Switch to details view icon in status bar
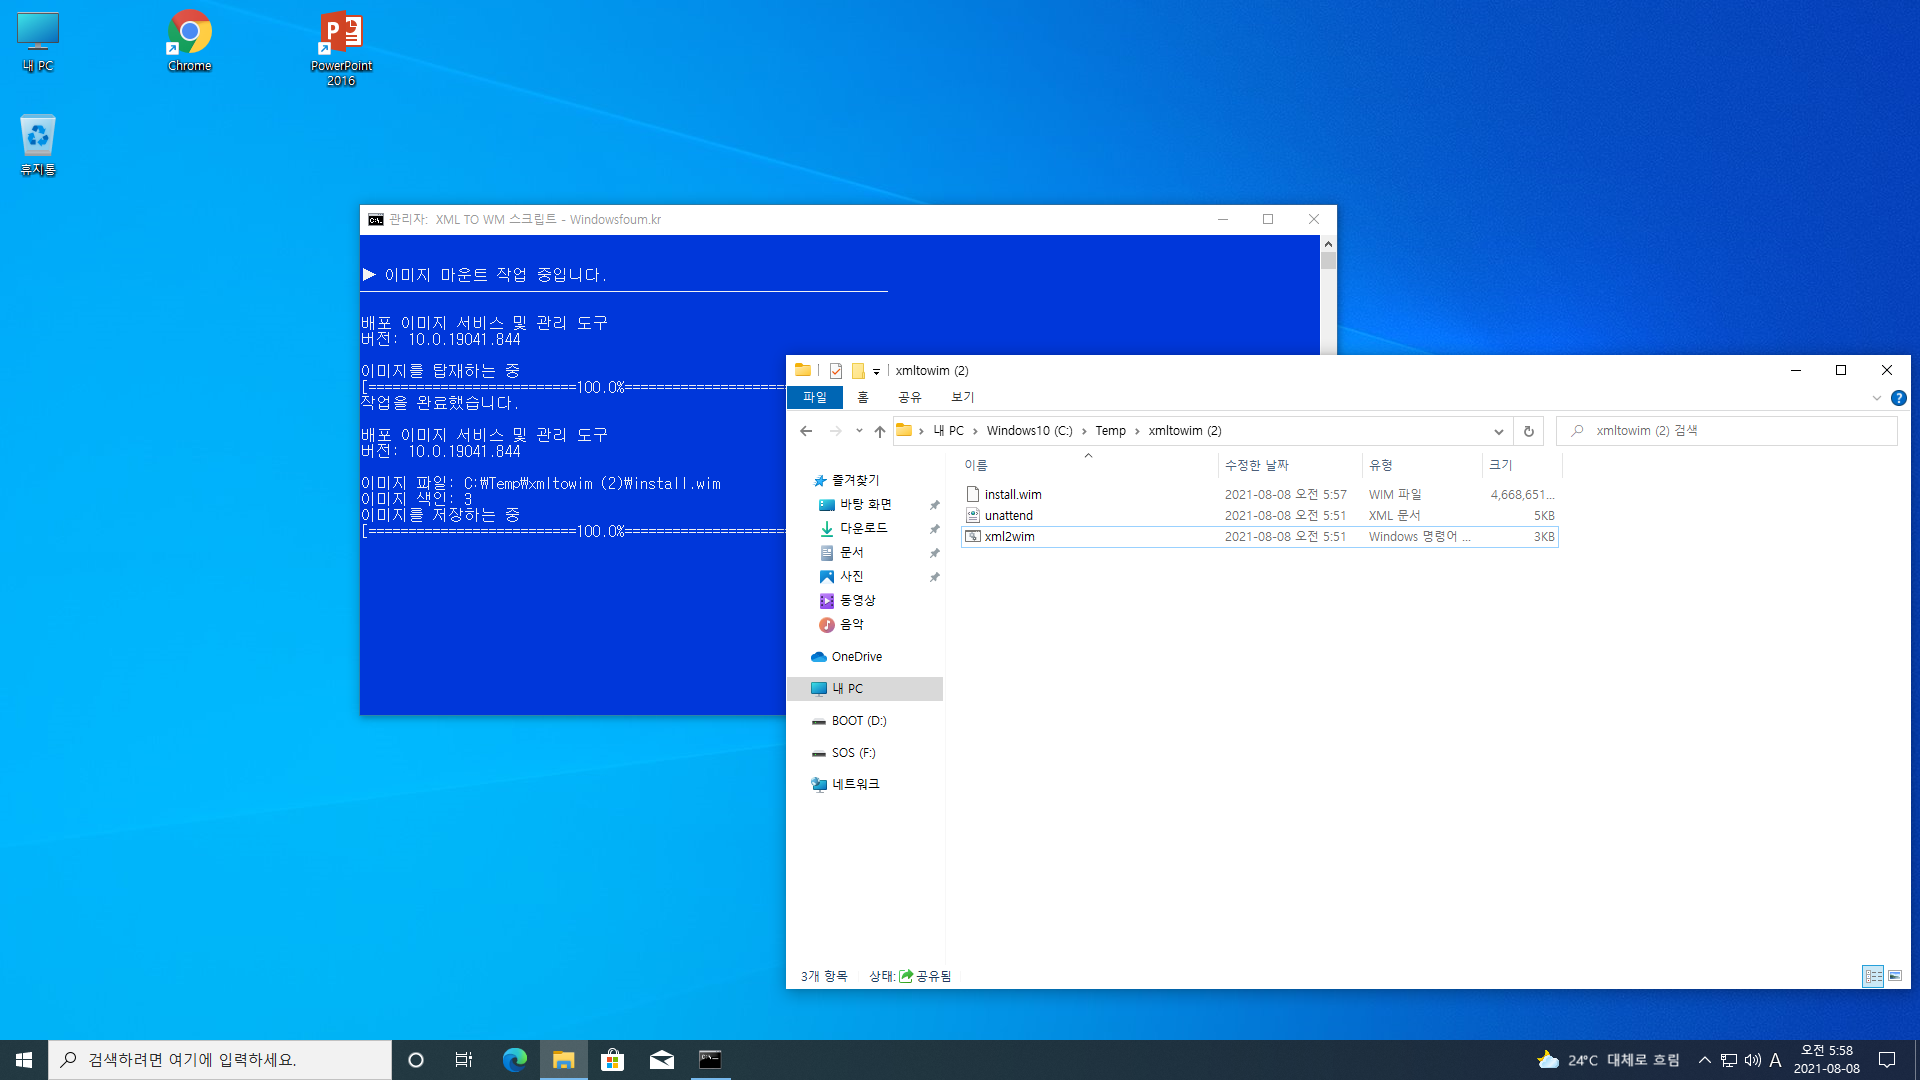 click(1873, 976)
